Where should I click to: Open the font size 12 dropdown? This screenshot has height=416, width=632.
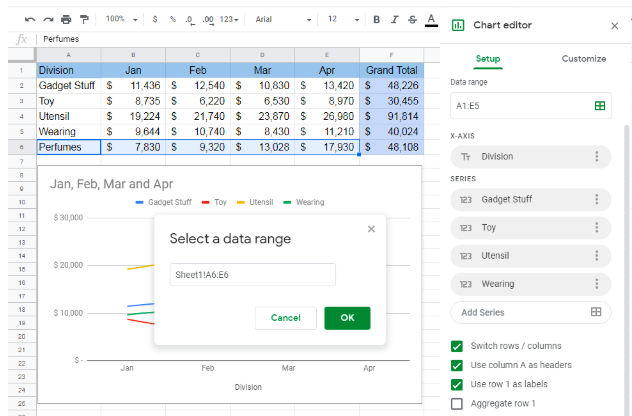click(343, 19)
